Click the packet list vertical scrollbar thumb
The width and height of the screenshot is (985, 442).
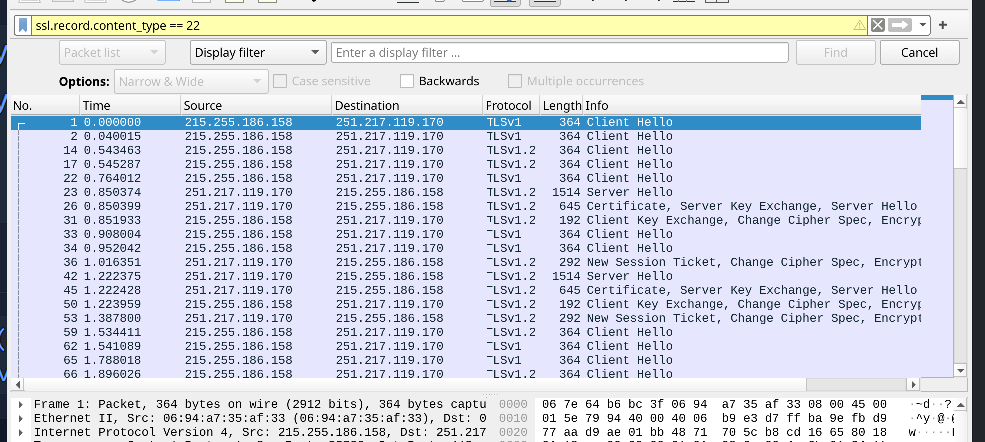coord(959,137)
